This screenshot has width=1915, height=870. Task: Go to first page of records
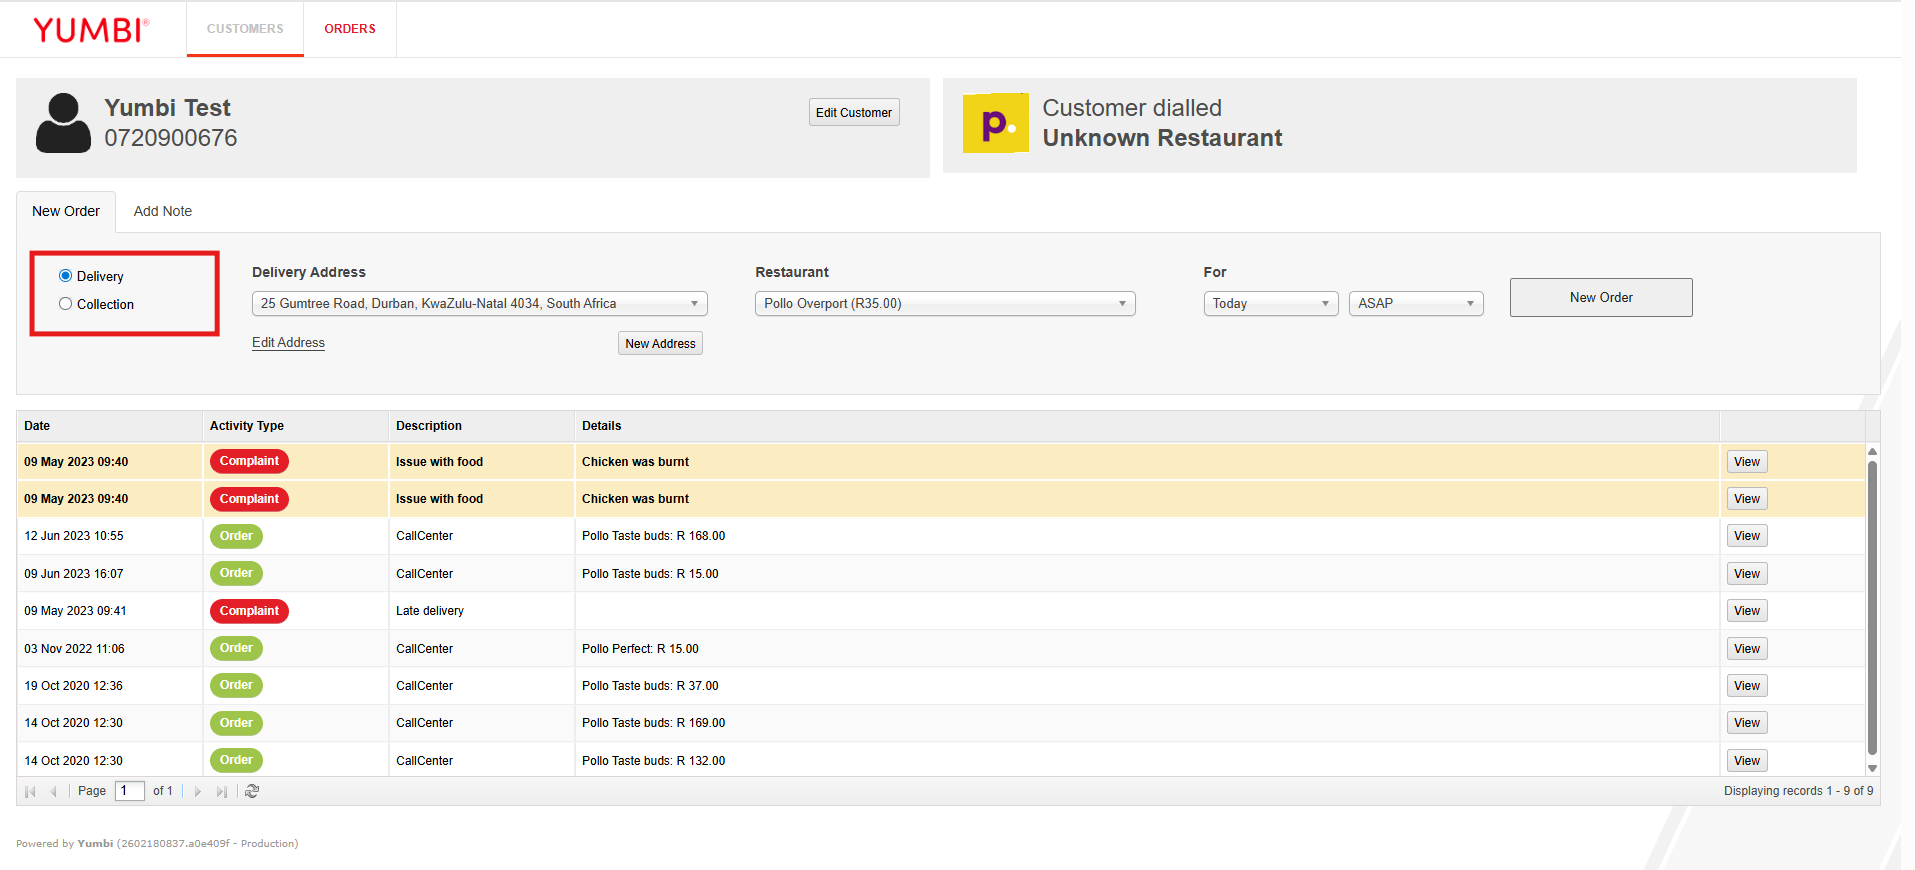click(x=30, y=791)
